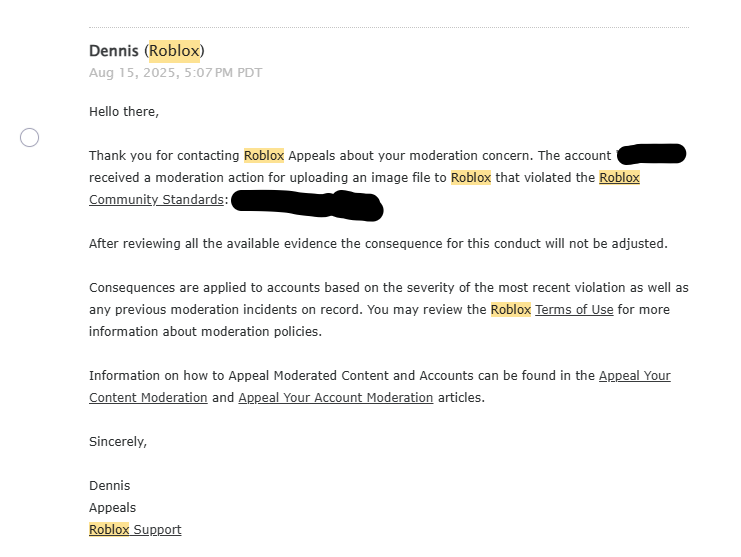The width and height of the screenshot is (741, 557).
Task: Click highlighted Roblox in the sender header
Action: point(174,51)
